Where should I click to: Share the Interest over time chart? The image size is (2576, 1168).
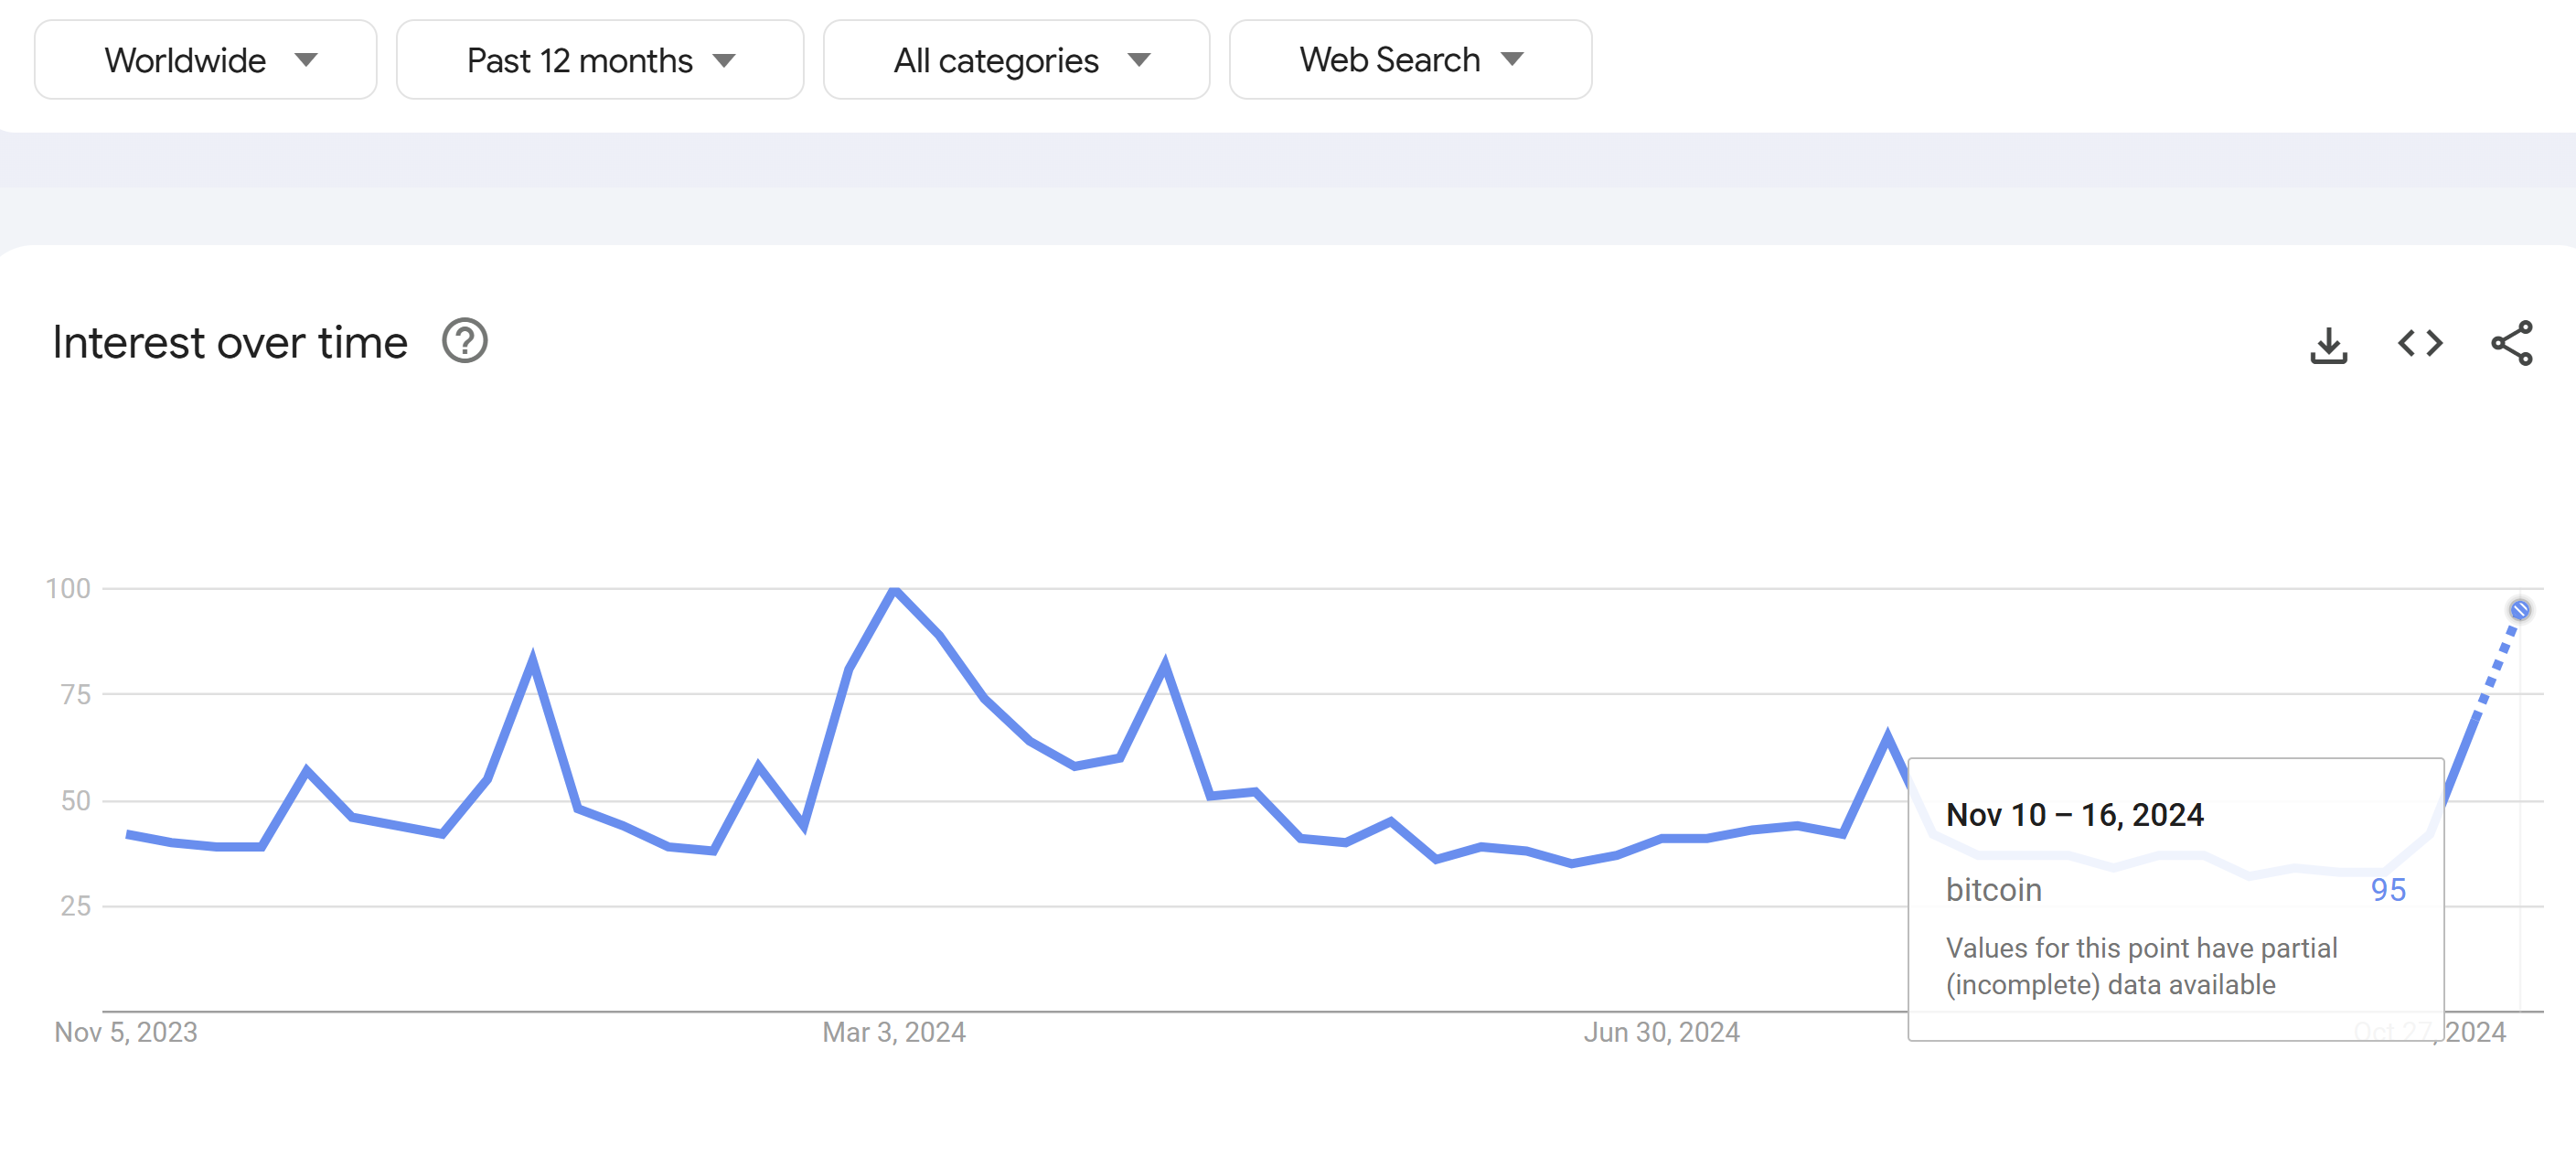(2513, 343)
